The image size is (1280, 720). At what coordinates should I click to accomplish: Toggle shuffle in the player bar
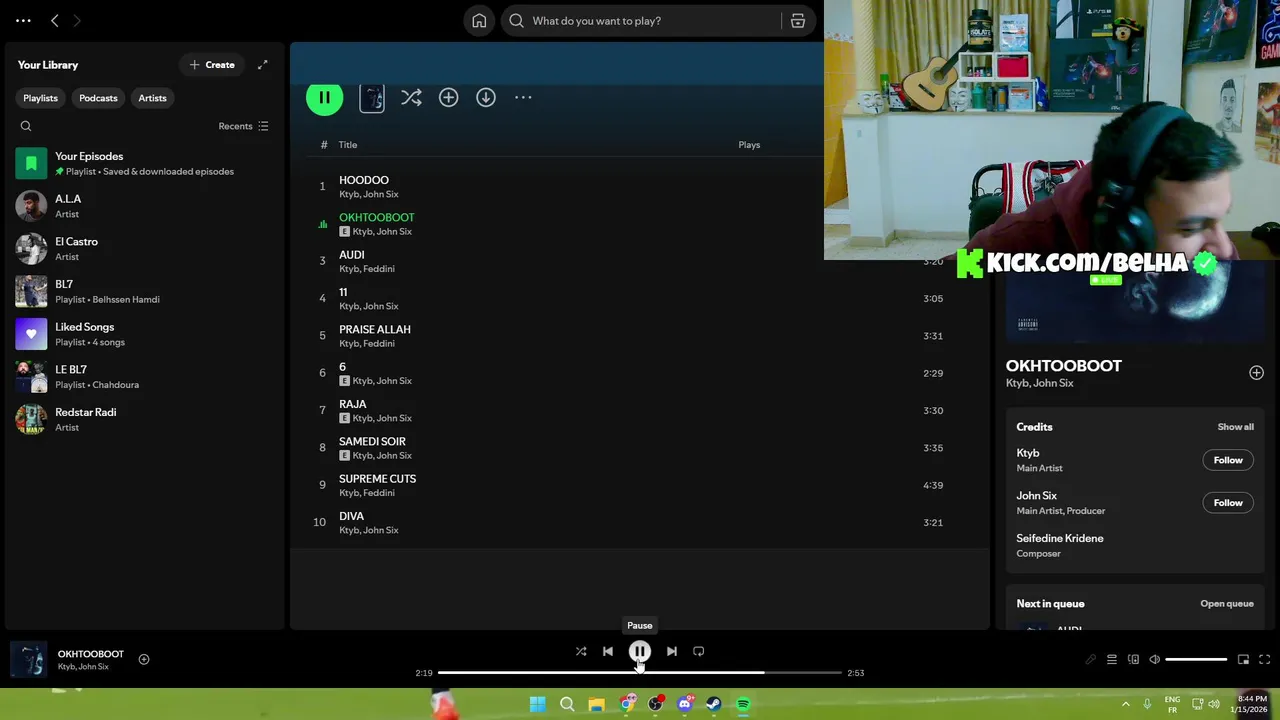[x=581, y=651]
